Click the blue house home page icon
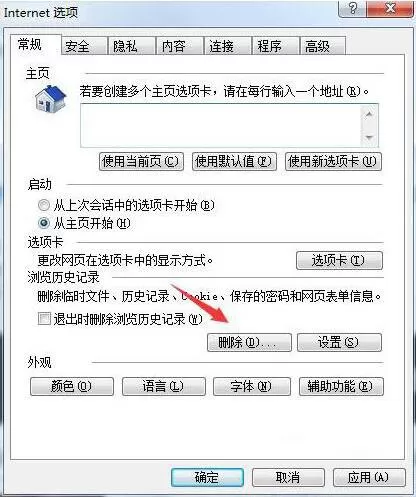This screenshot has height=497, width=416. pyautogui.click(x=50, y=99)
